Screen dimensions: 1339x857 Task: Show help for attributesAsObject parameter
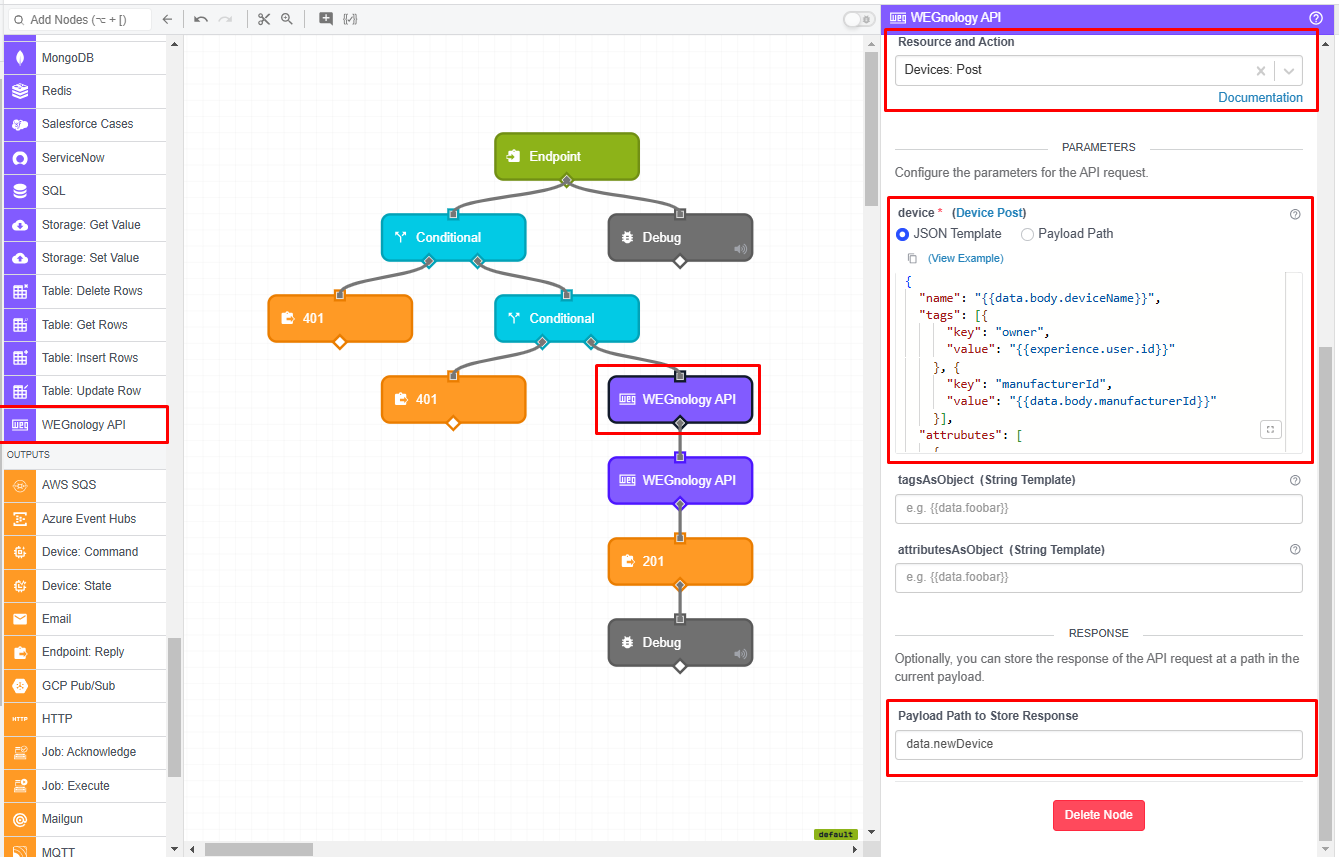1295,550
